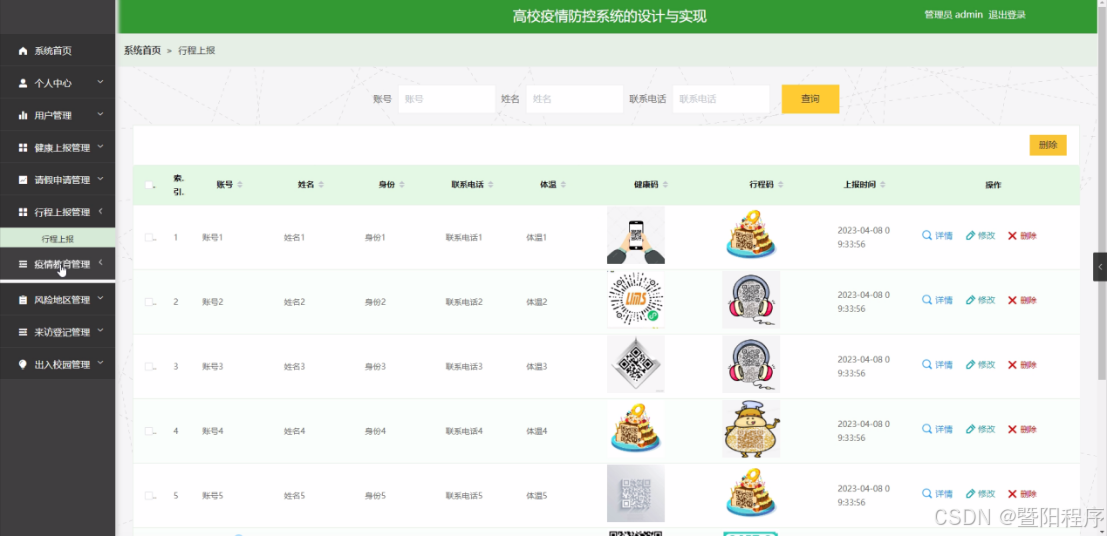This screenshot has width=1108, height=537.
Task: Click the 联系电话 search input
Action: (721, 99)
